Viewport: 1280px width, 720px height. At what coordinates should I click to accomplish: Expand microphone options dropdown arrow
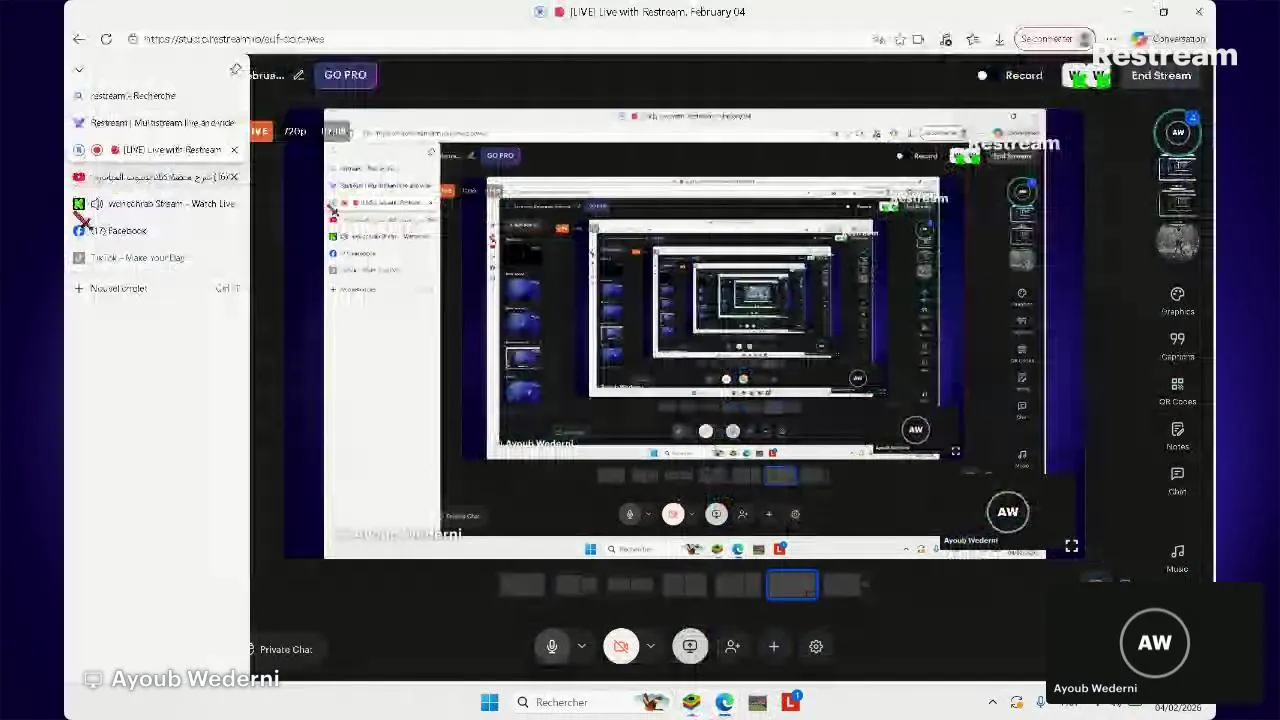tap(581, 647)
